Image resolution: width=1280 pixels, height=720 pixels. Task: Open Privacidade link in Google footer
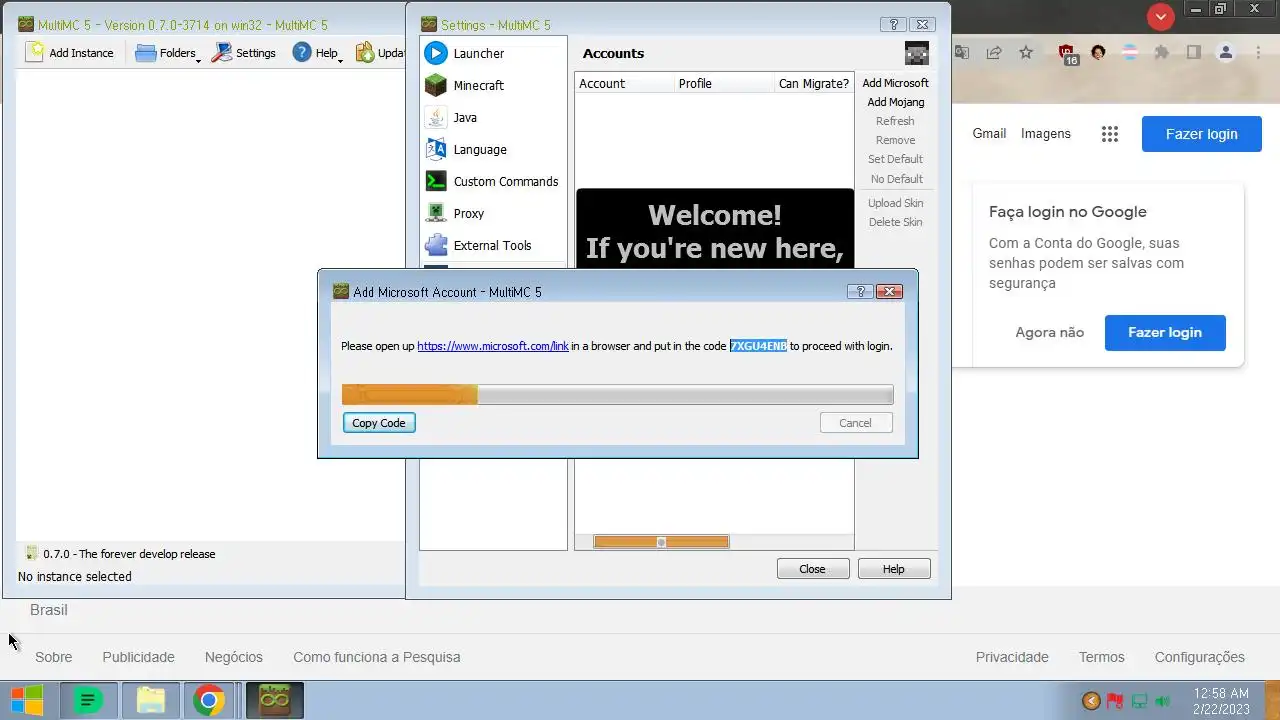pos(1012,657)
